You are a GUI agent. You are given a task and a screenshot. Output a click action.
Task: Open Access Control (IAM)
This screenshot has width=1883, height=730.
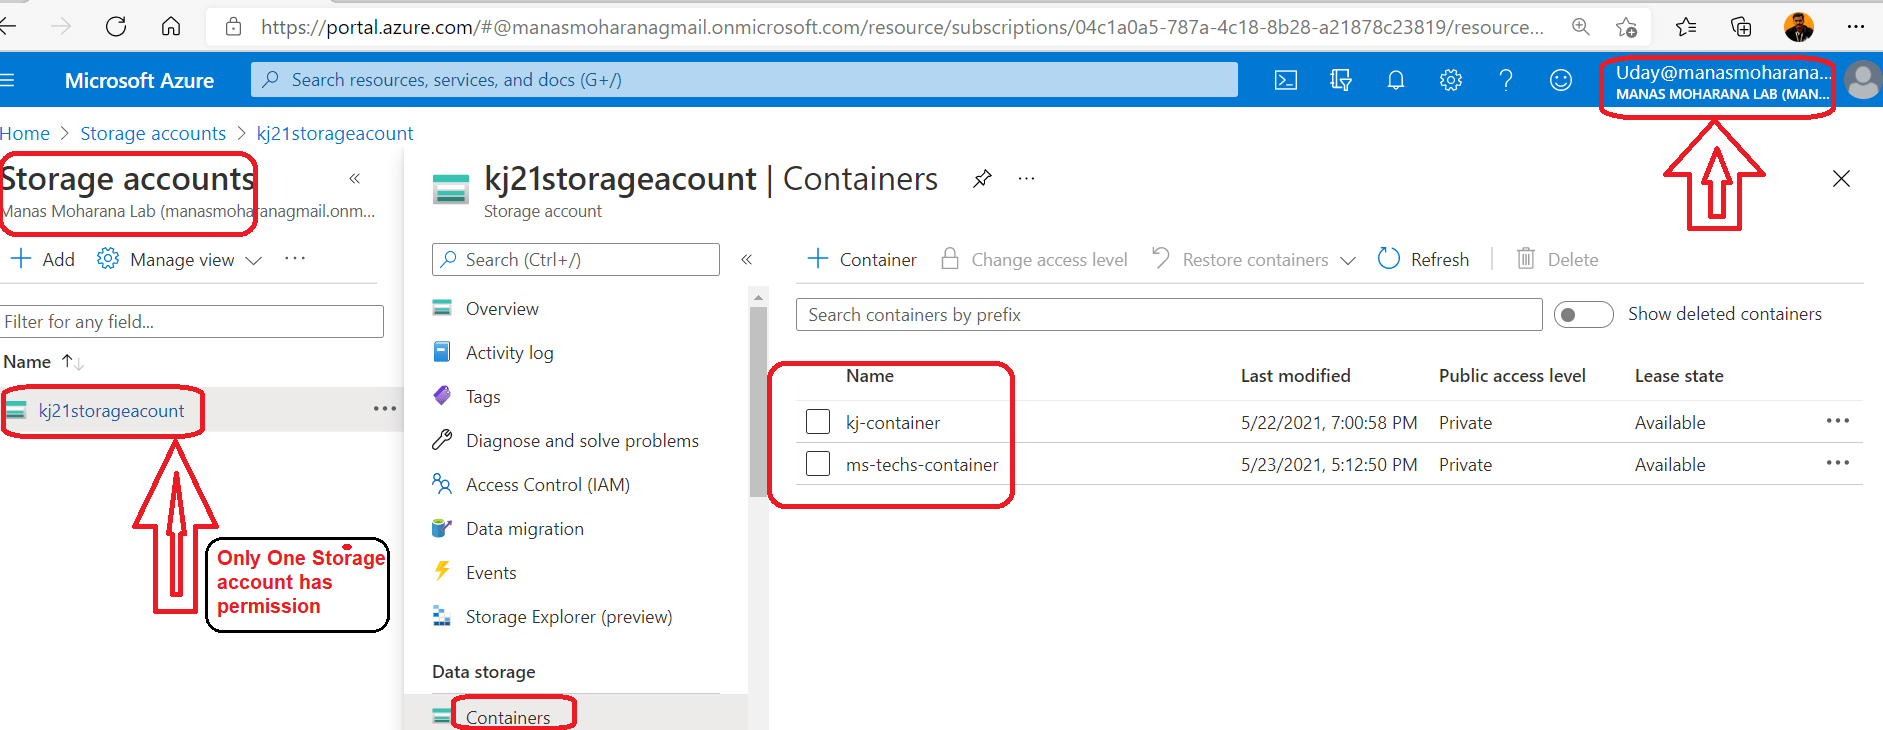pyautogui.click(x=548, y=485)
